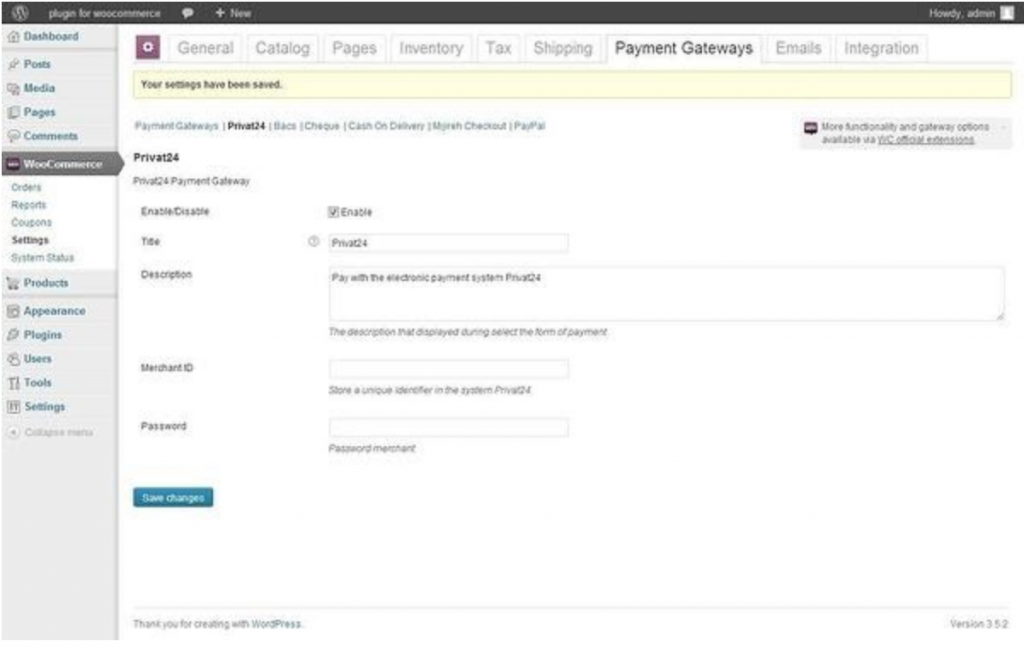Click the Appearance sidebar icon
Image resolution: width=1024 pixels, height=647 pixels.
pyautogui.click(x=13, y=311)
